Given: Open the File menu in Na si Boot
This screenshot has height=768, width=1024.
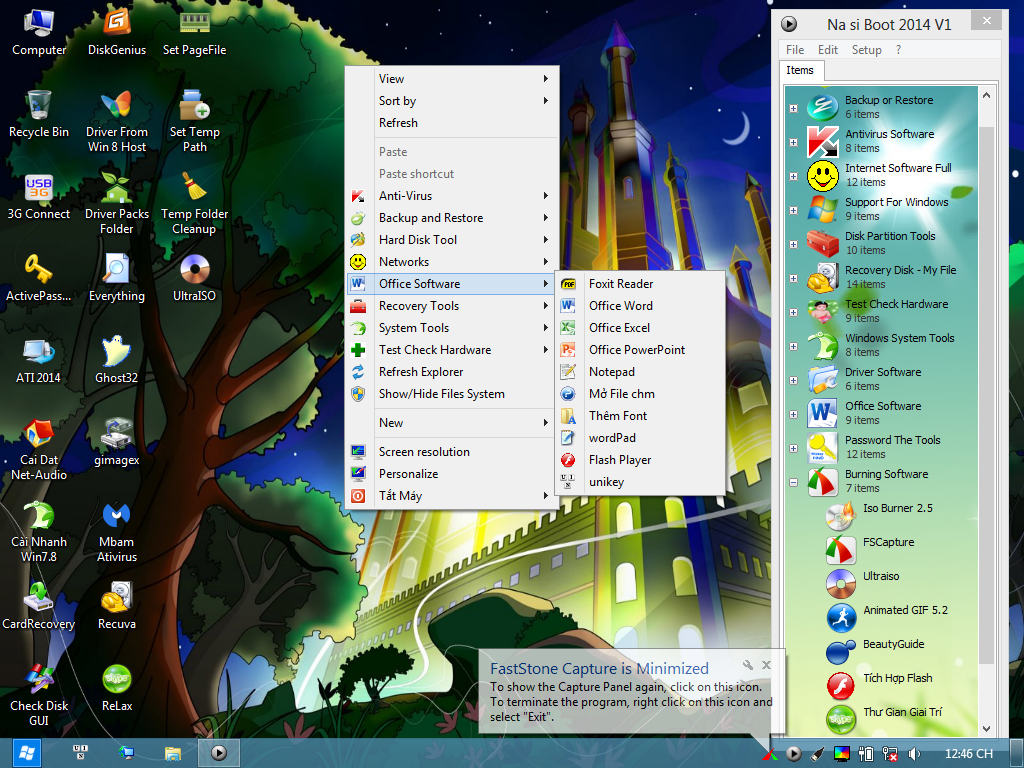Looking at the screenshot, I should (795, 50).
